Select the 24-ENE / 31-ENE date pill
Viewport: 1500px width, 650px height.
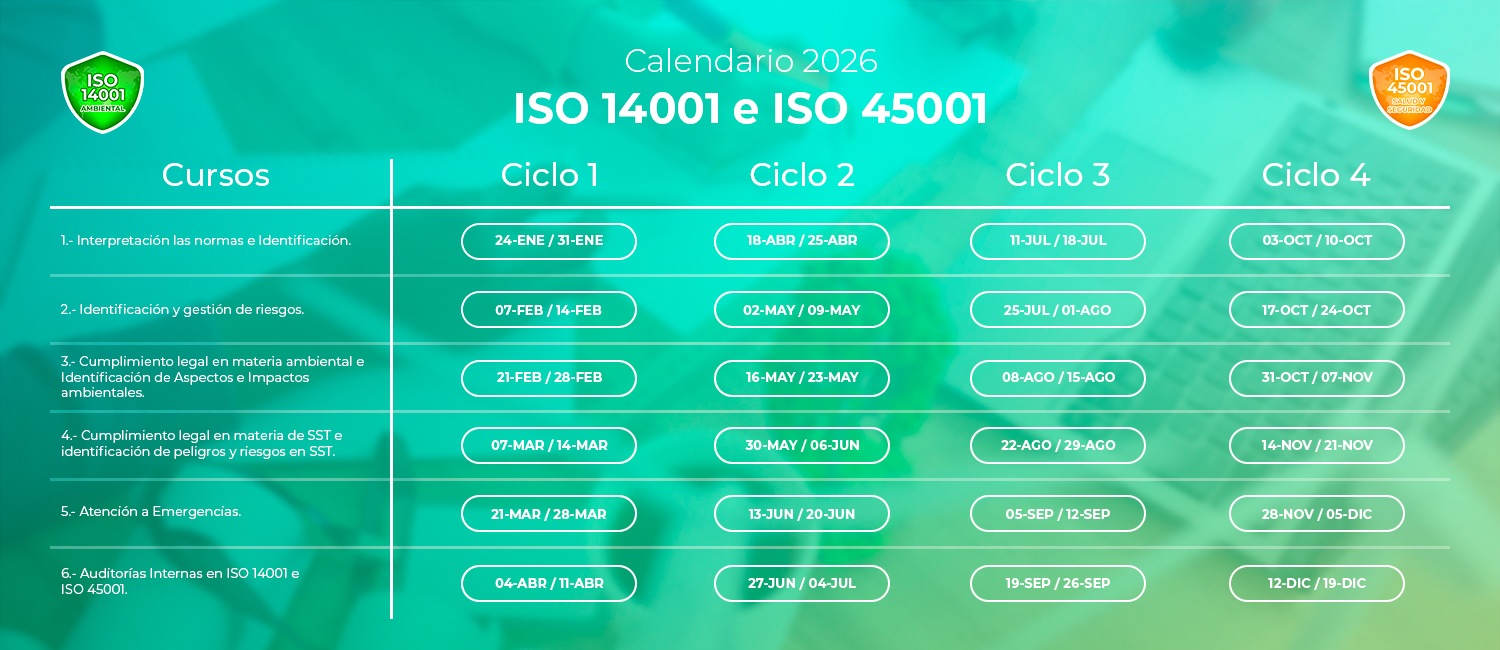(548, 241)
